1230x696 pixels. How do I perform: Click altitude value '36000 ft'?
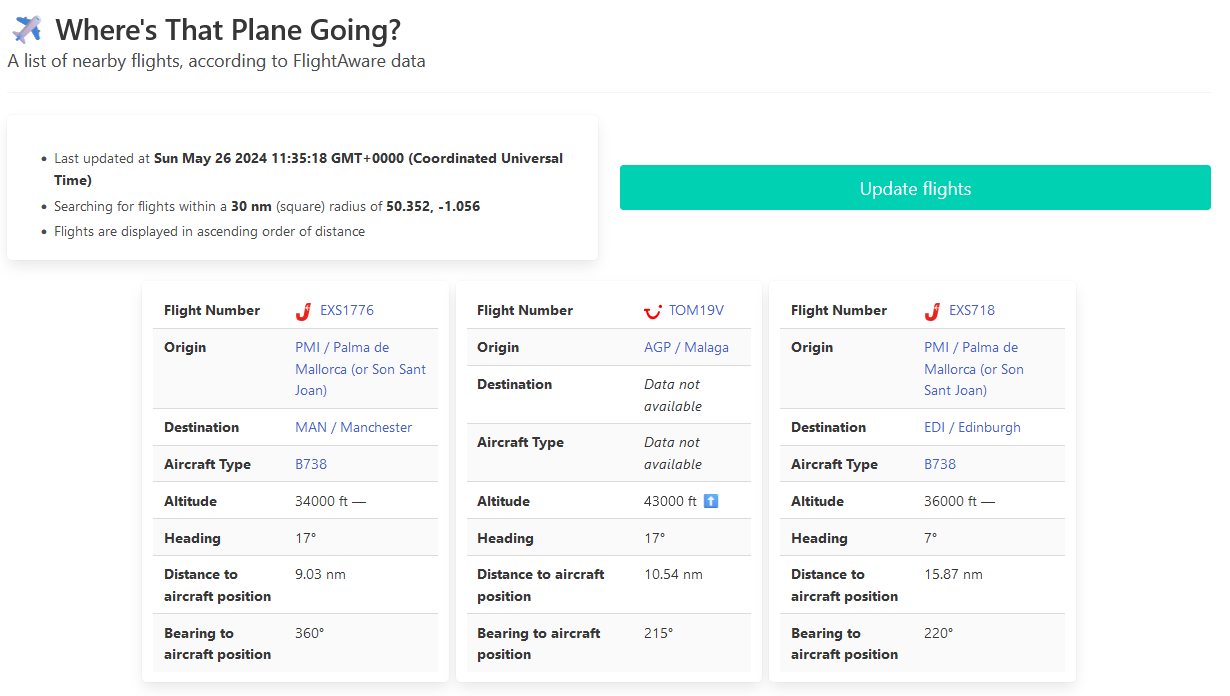[x=950, y=501]
